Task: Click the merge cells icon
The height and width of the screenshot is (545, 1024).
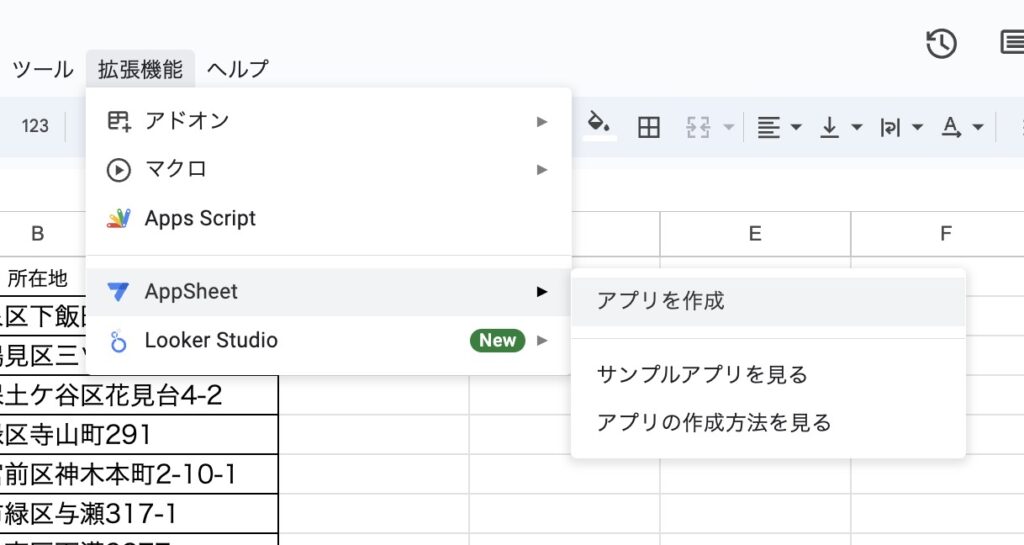Action: point(698,127)
